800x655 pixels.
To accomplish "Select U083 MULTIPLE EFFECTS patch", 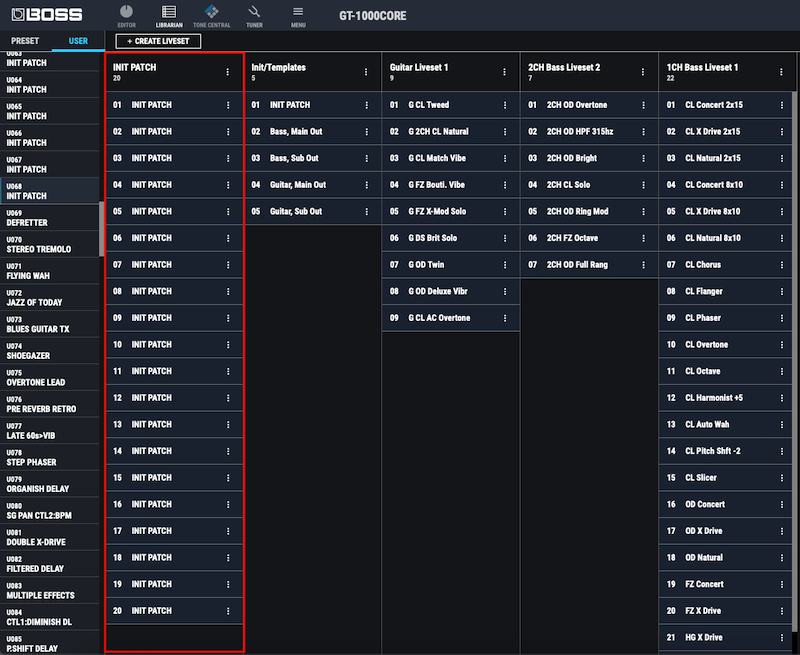I will click(x=49, y=590).
